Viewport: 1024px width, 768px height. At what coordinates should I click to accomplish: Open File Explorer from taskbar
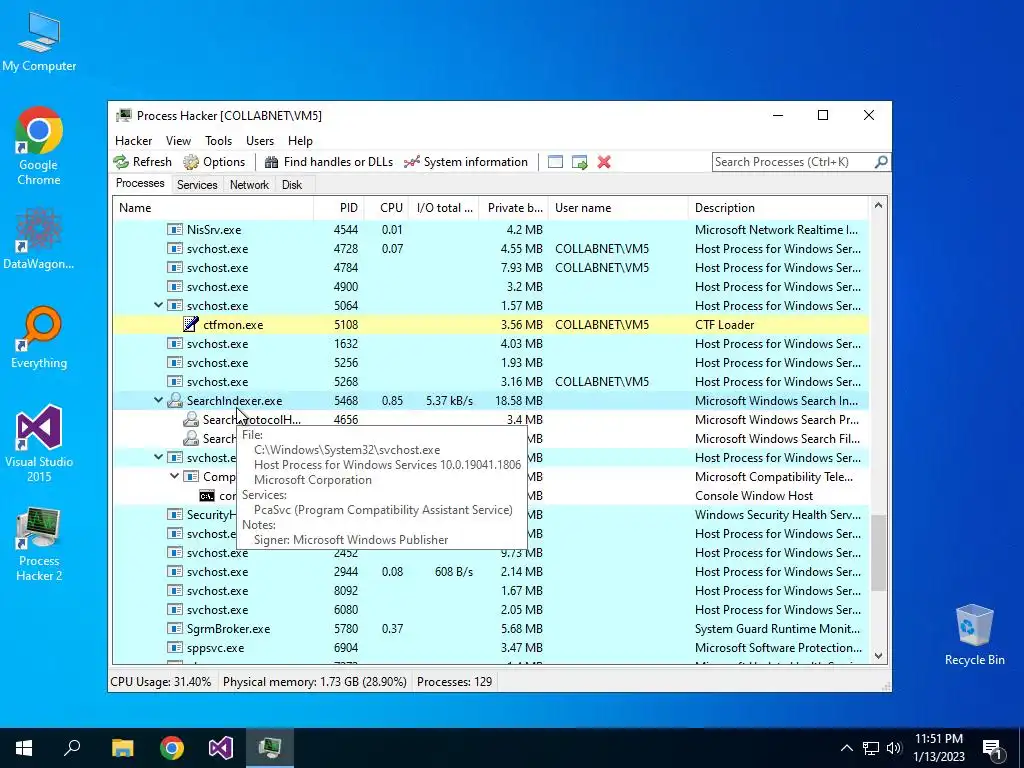point(122,748)
